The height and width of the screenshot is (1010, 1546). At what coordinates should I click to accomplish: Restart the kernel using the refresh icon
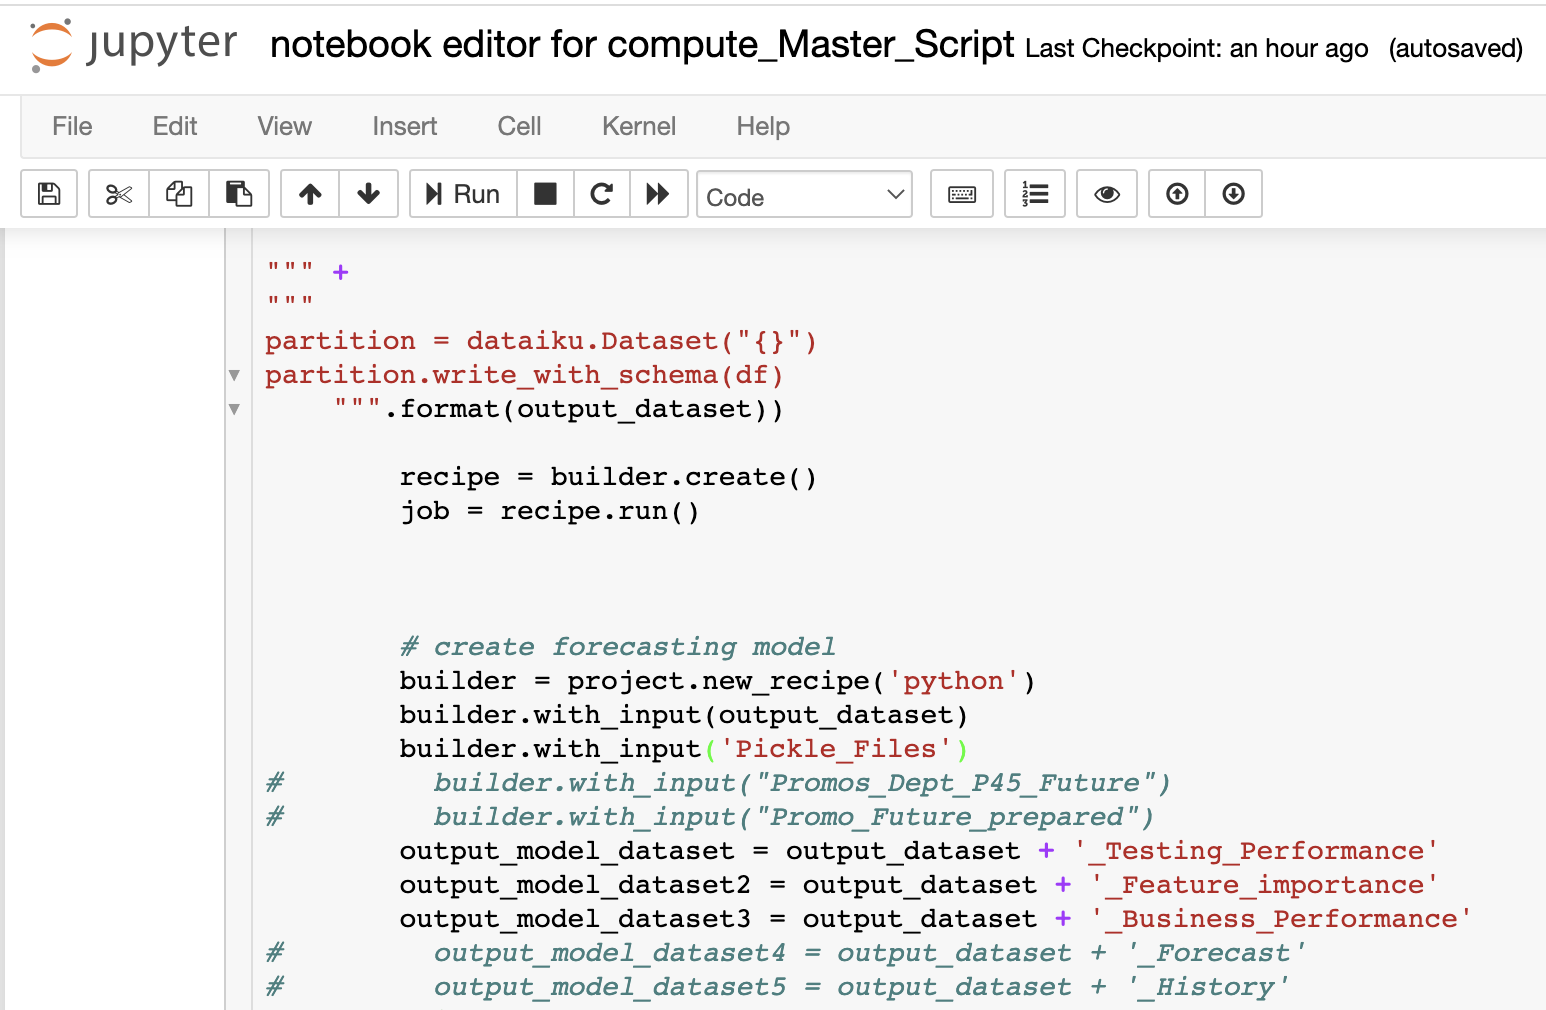tap(601, 193)
